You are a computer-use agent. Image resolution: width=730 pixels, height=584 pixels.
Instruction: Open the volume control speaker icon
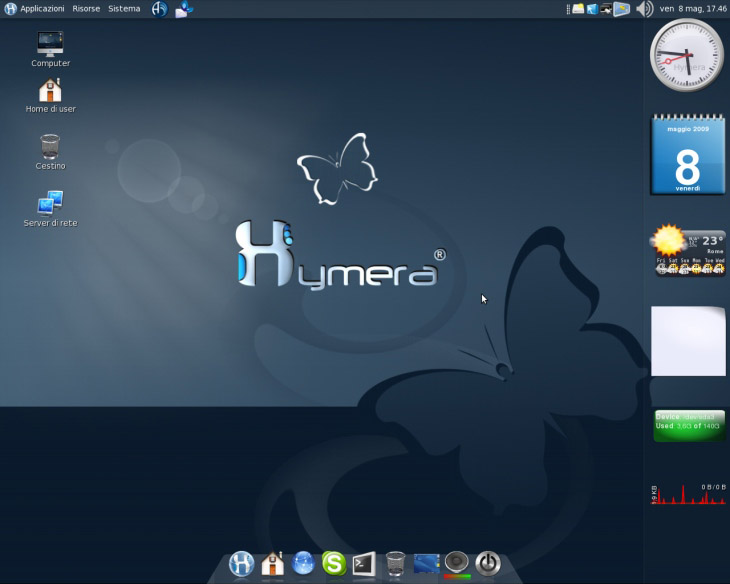point(644,9)
